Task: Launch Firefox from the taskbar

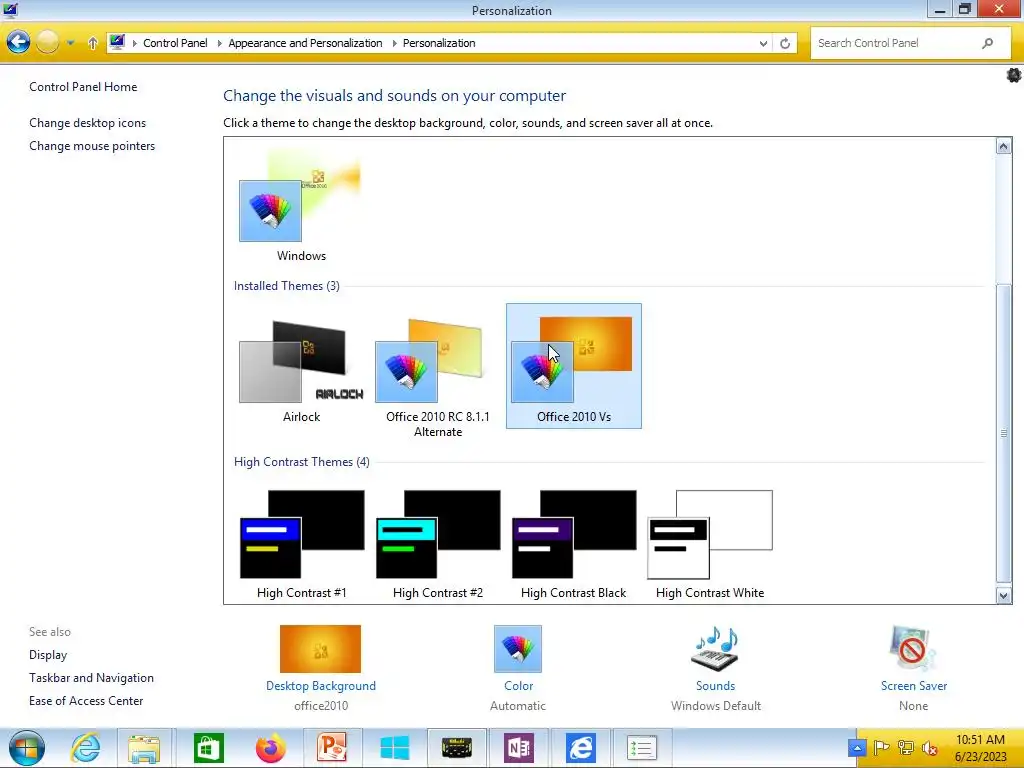Action: [270, 748]
